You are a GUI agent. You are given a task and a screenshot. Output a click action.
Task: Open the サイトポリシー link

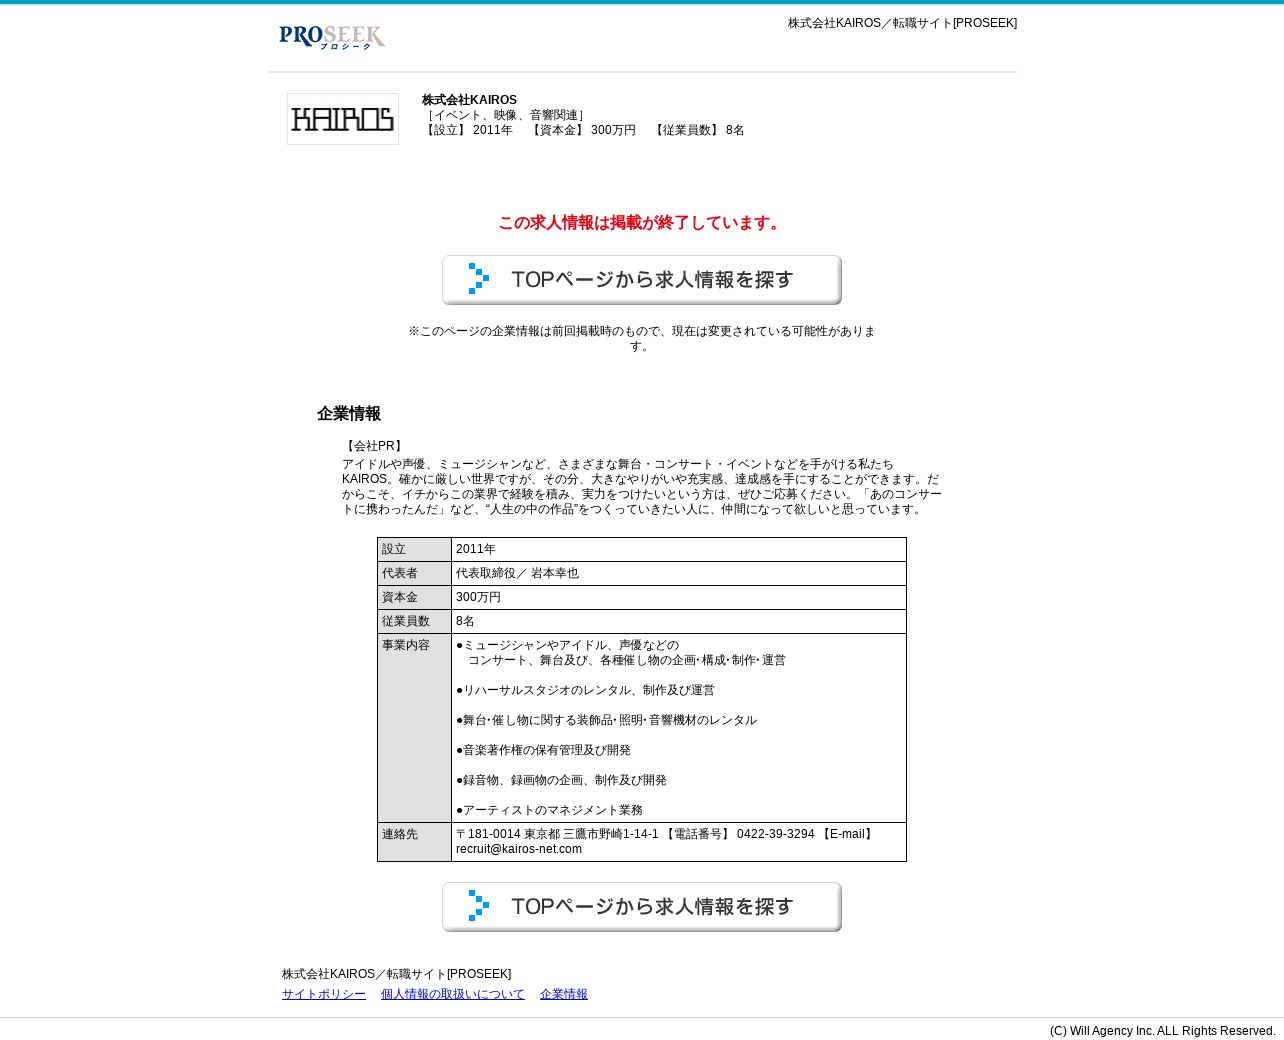pos(324,994)
